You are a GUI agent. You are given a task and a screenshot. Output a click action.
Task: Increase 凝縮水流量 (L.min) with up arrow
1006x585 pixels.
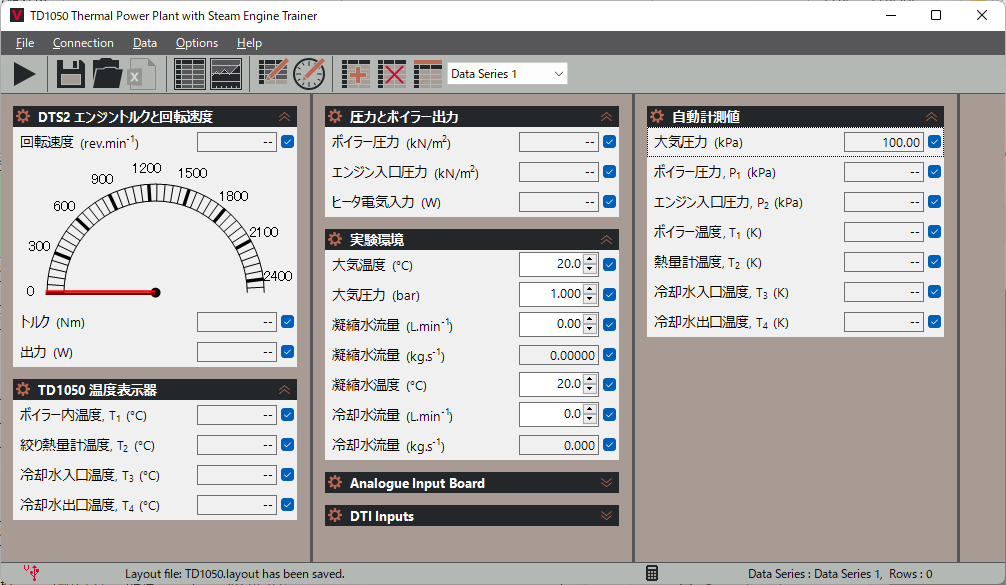(590, 319)
